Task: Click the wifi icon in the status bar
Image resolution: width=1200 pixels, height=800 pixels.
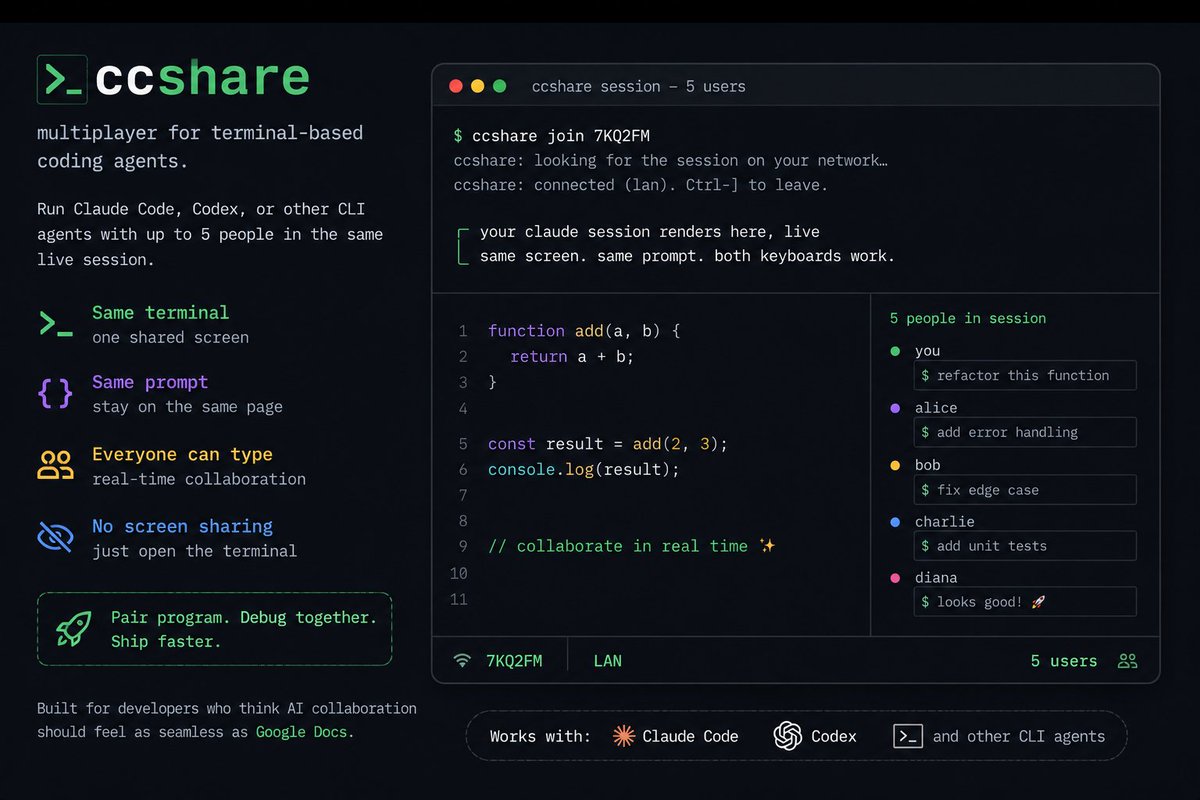Action: tap(462, 661)
